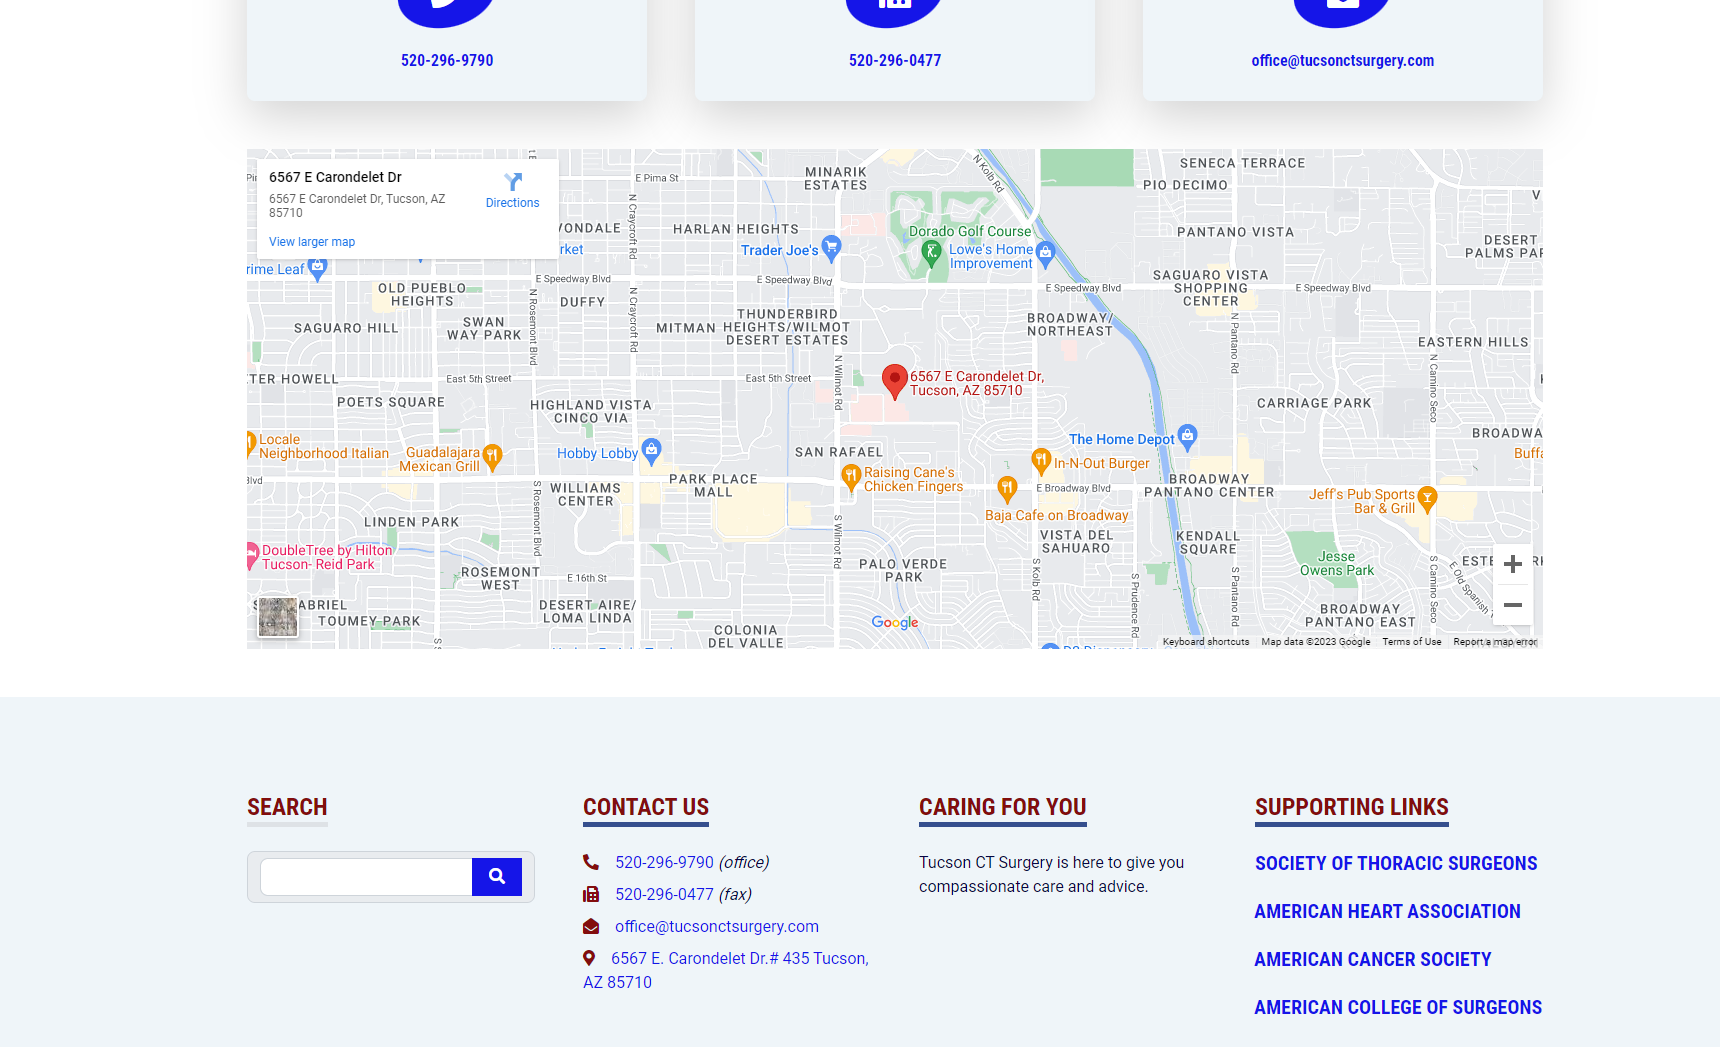Call 520-296-9790 from top card
1720x1047 pixels.
(x=447, y=61)
